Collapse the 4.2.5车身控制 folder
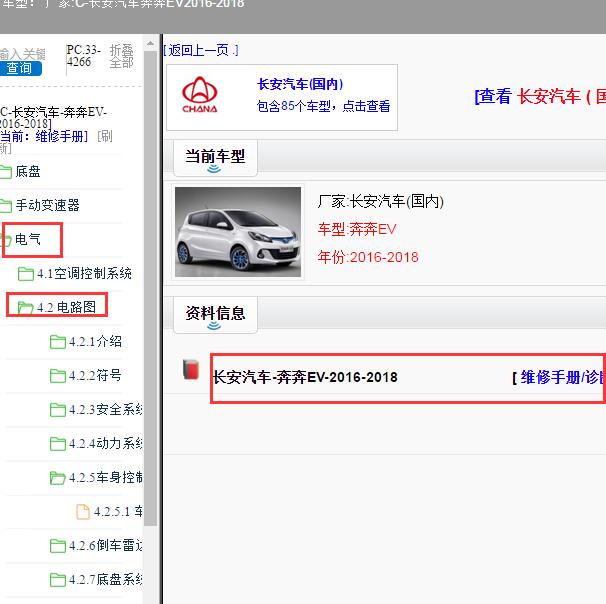Screen dimensions: 606x604 pyautogui.click(x=106, y=477)
